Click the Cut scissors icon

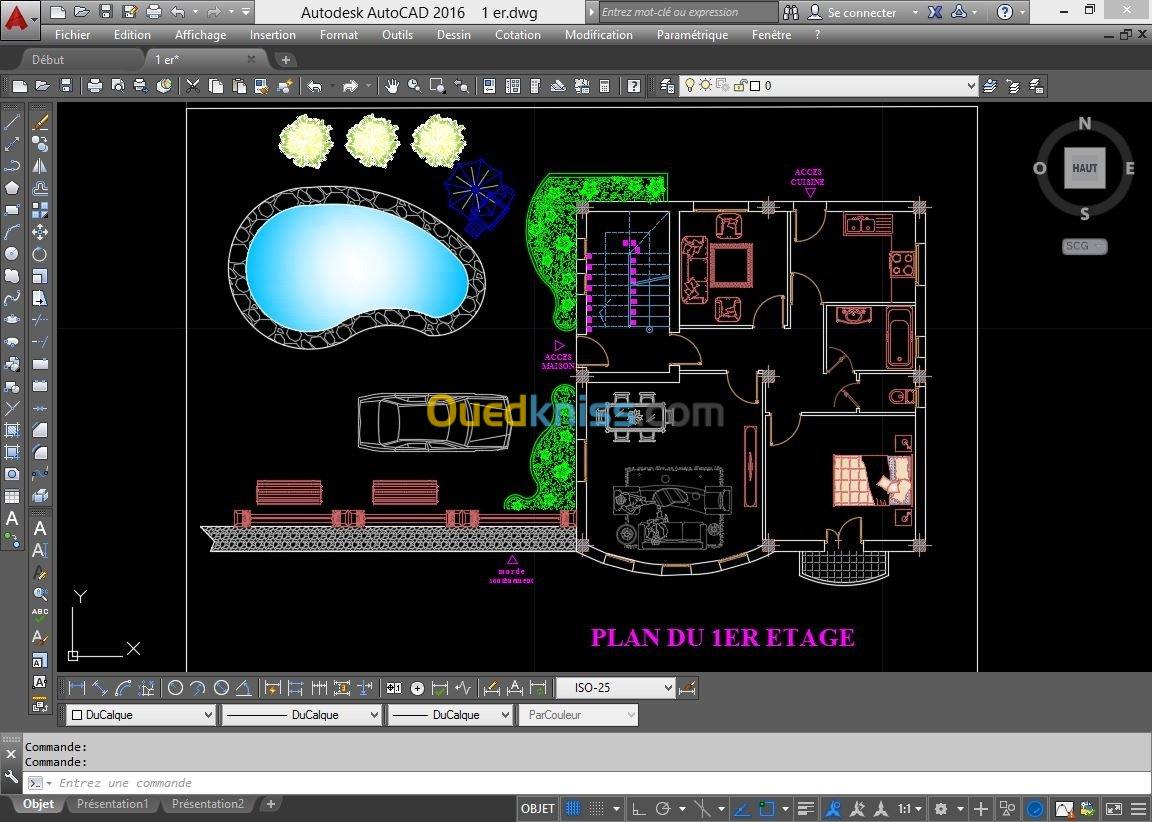pos(193,87)
